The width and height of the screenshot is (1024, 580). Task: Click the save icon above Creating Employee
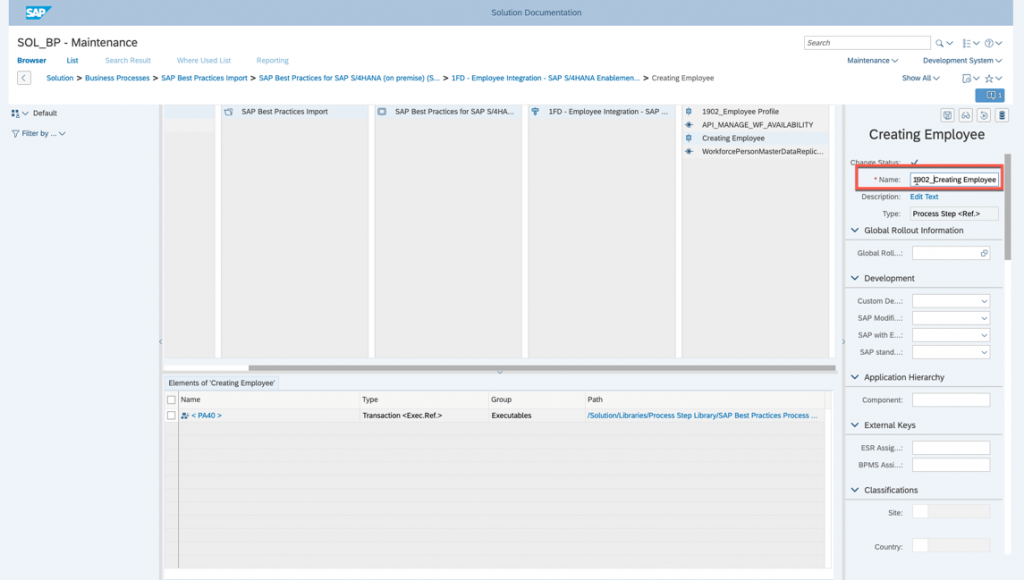tap(947, 116)
